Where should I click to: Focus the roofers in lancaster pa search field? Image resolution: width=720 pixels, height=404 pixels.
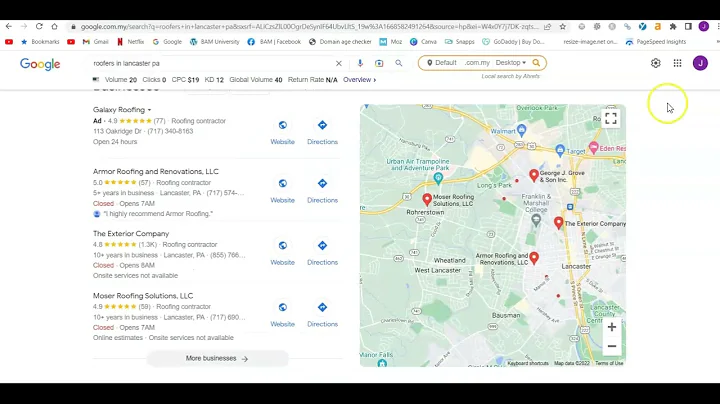211,63
